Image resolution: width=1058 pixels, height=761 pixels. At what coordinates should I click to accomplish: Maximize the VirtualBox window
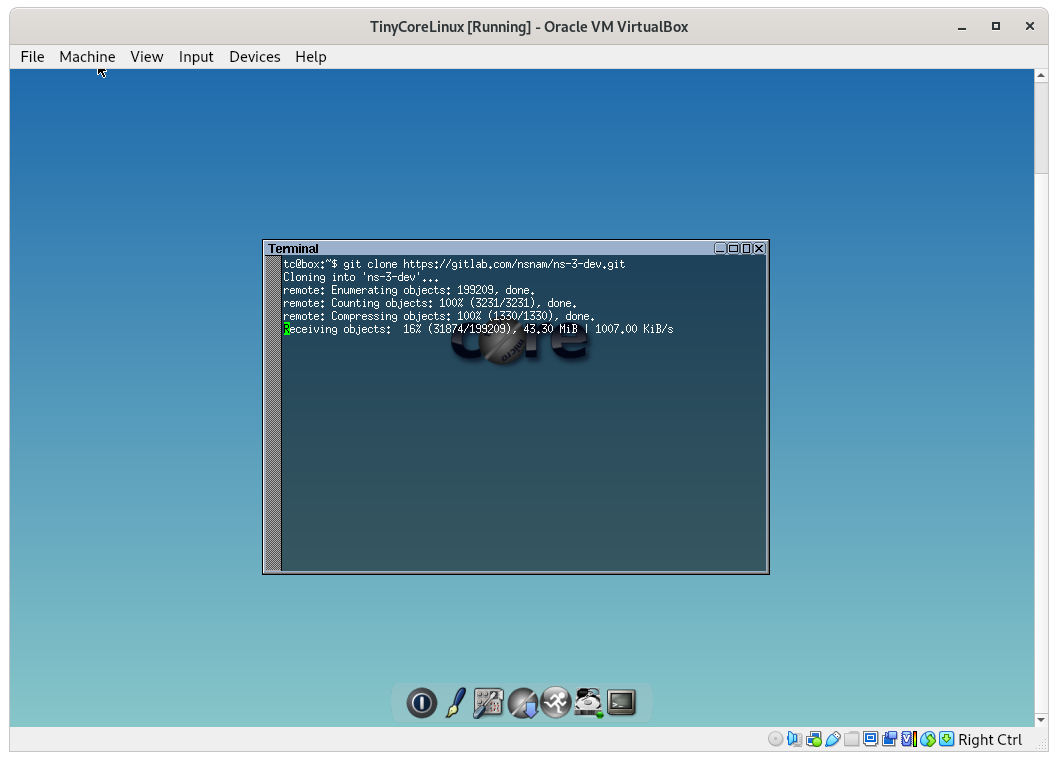click(x=995, y=26)
